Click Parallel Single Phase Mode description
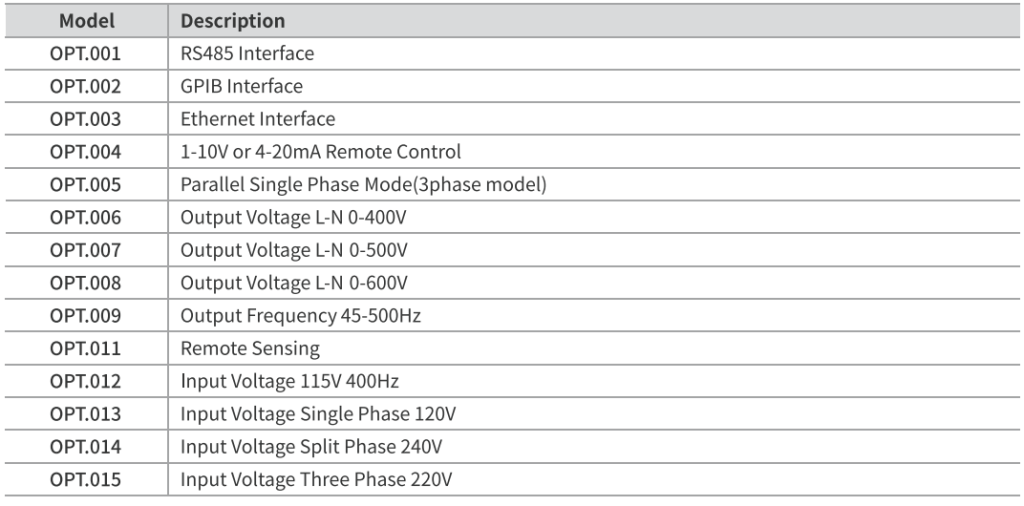The width and height of the screenshot is (1024, 506). tap(363, 185)
